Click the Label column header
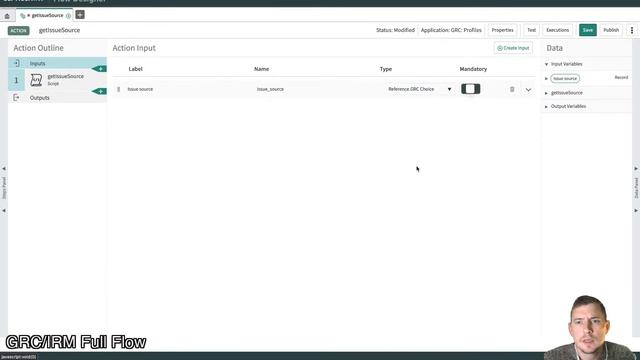 [x=136, y=69]
